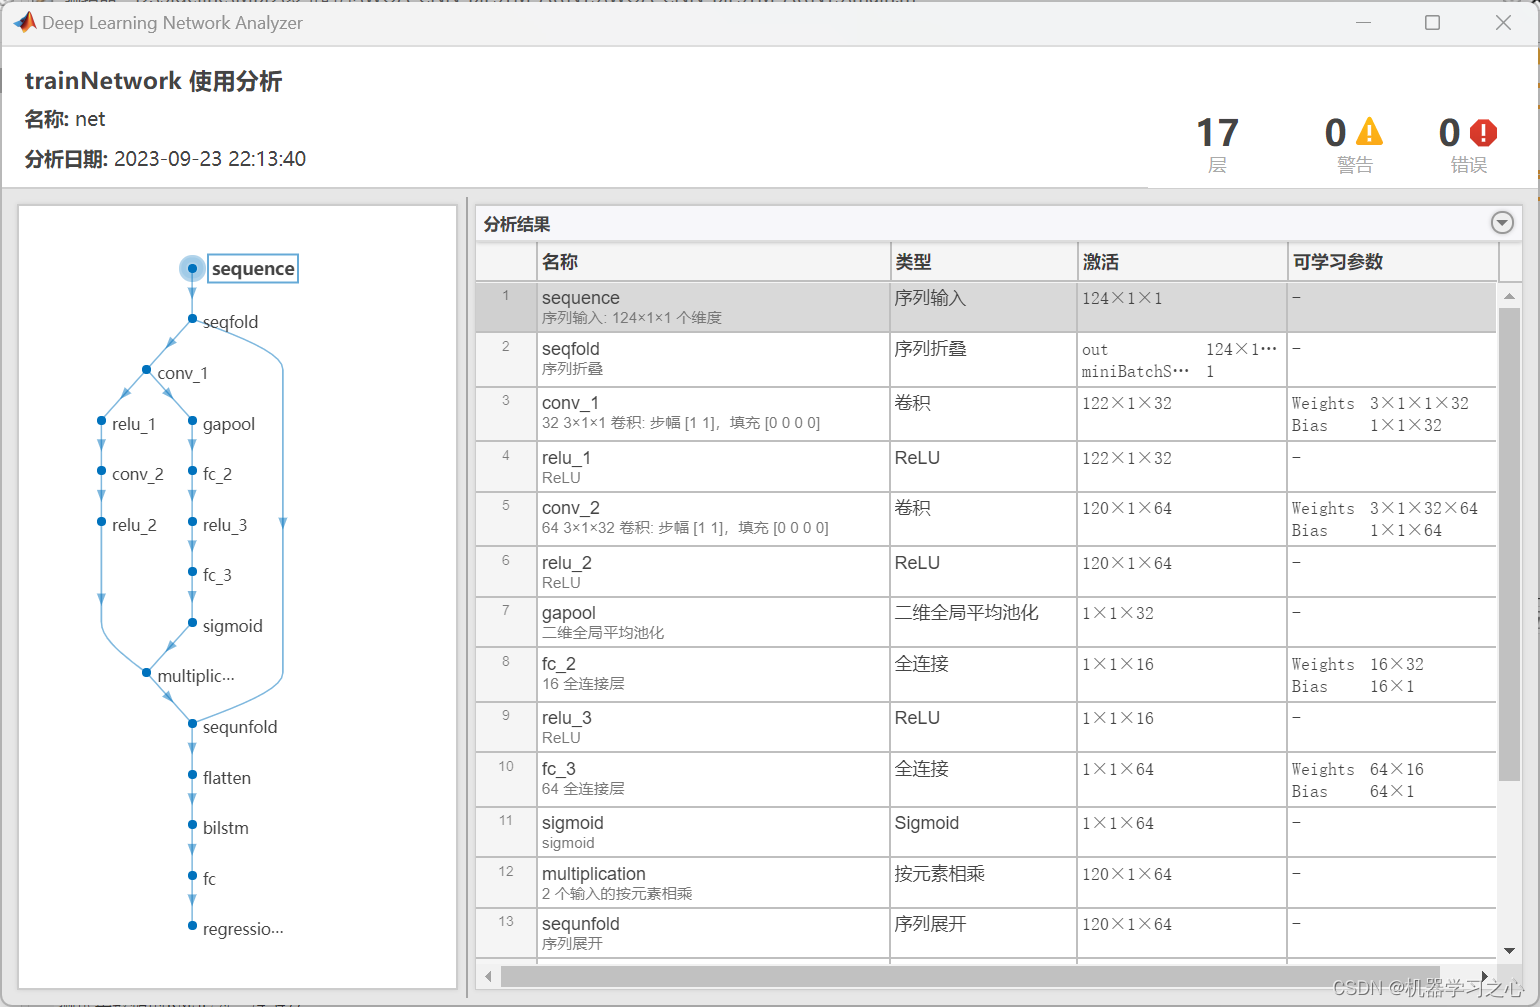
Task: Select the bilstm node in the diagram
Action: pos(191,827)
